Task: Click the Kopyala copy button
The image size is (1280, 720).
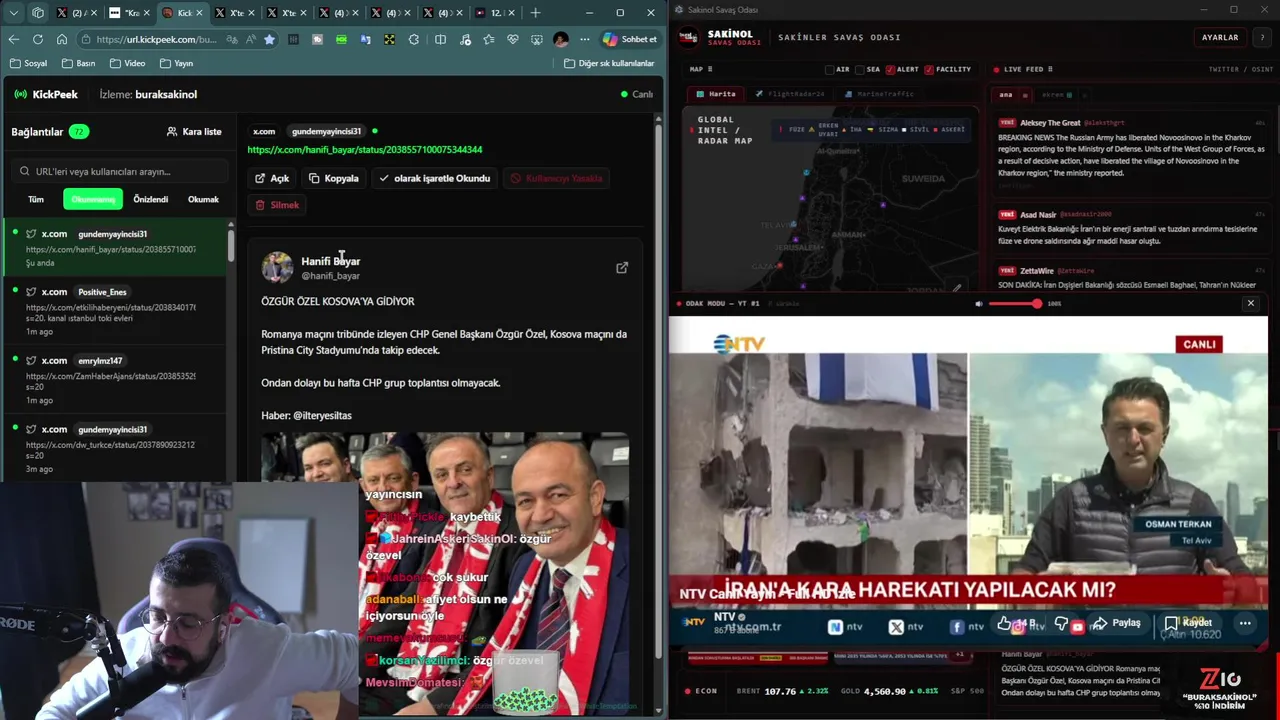Action: point(334,178)
